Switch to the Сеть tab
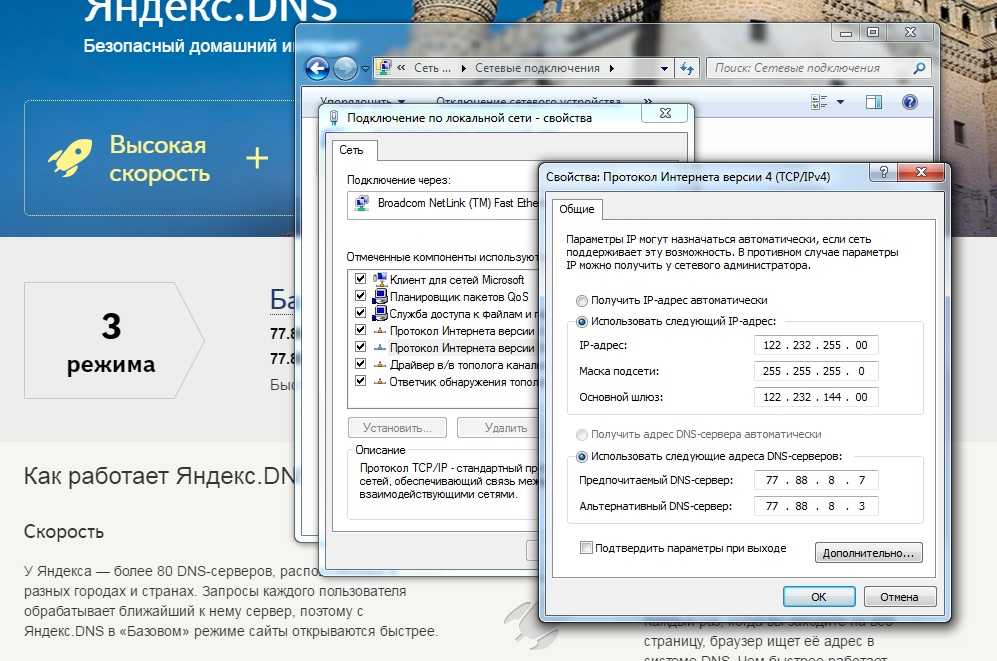997x661 pixels. tap(351, 150)
